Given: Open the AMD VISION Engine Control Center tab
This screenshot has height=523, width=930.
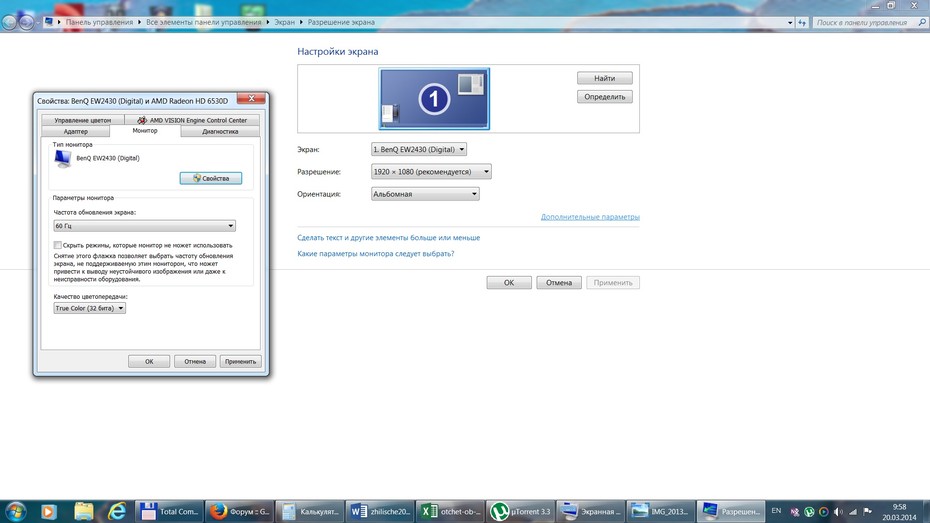Looking at the screenshot, I should point(192,120).
